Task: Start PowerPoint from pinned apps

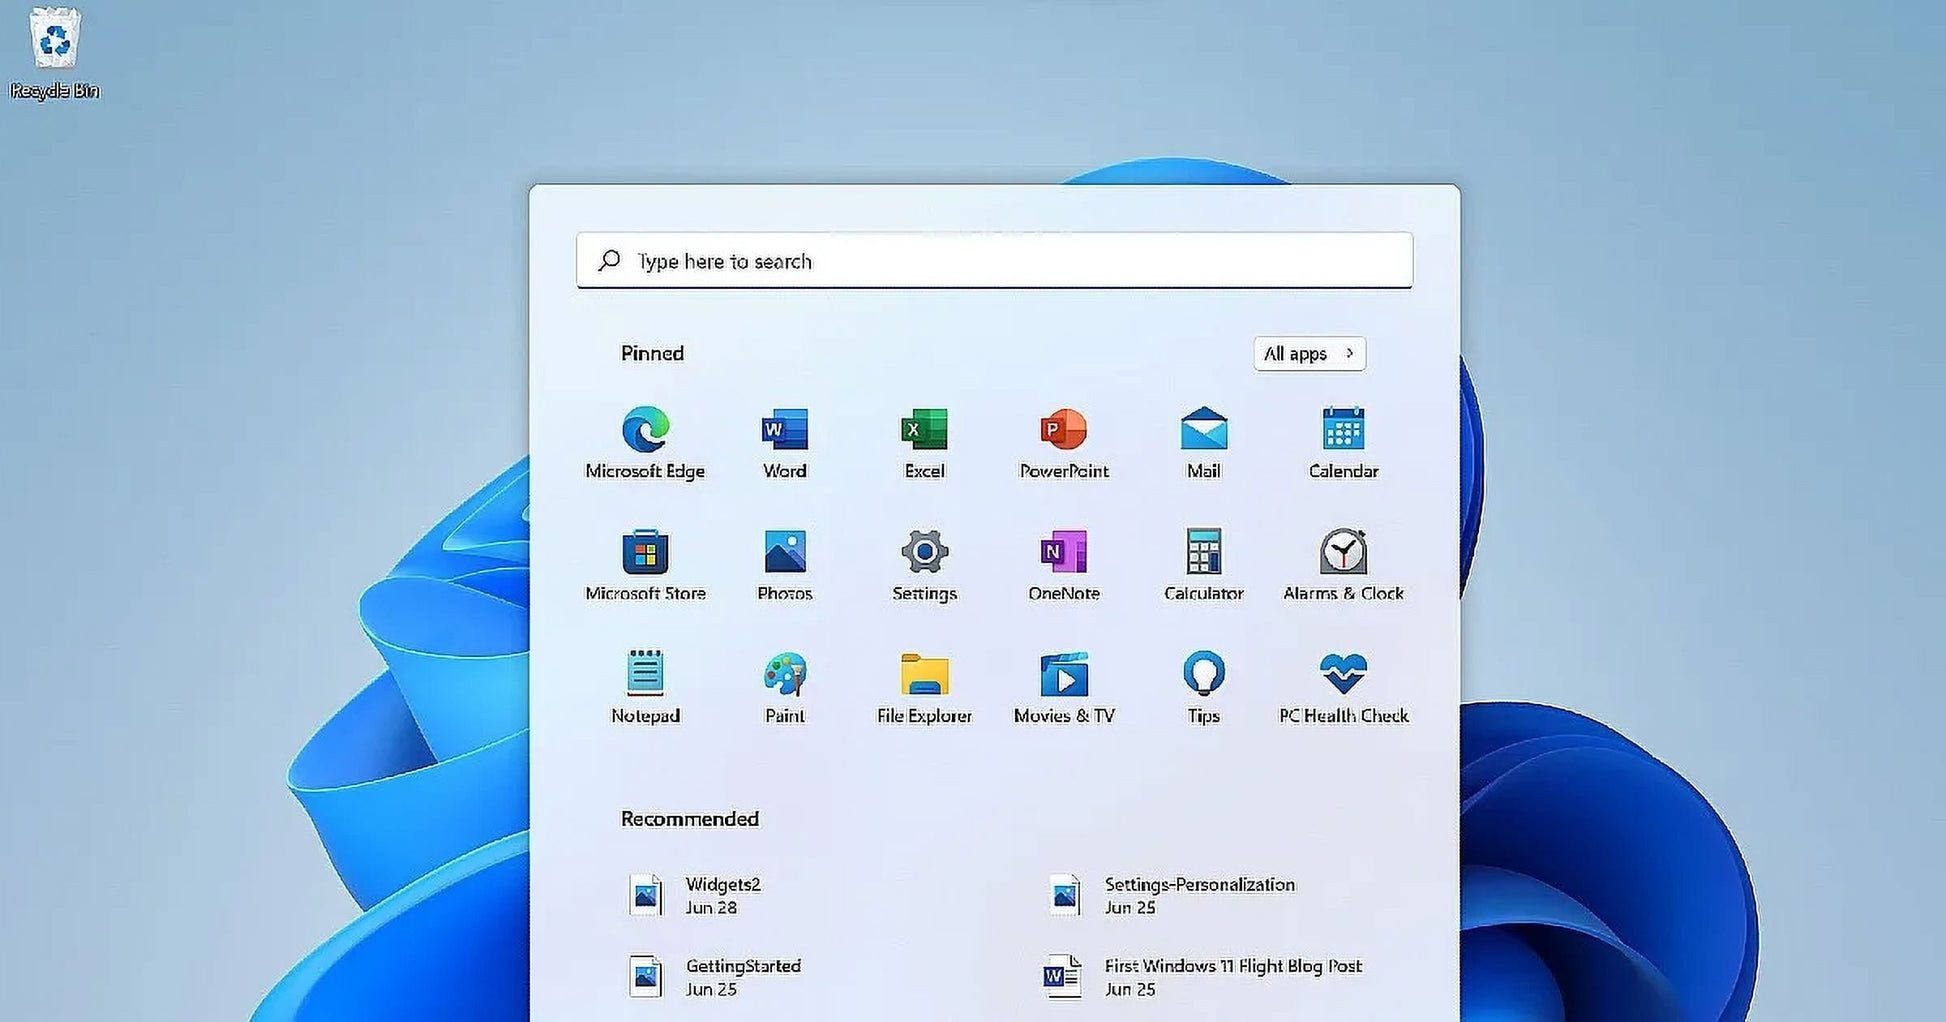Action: coord(1064,443)
